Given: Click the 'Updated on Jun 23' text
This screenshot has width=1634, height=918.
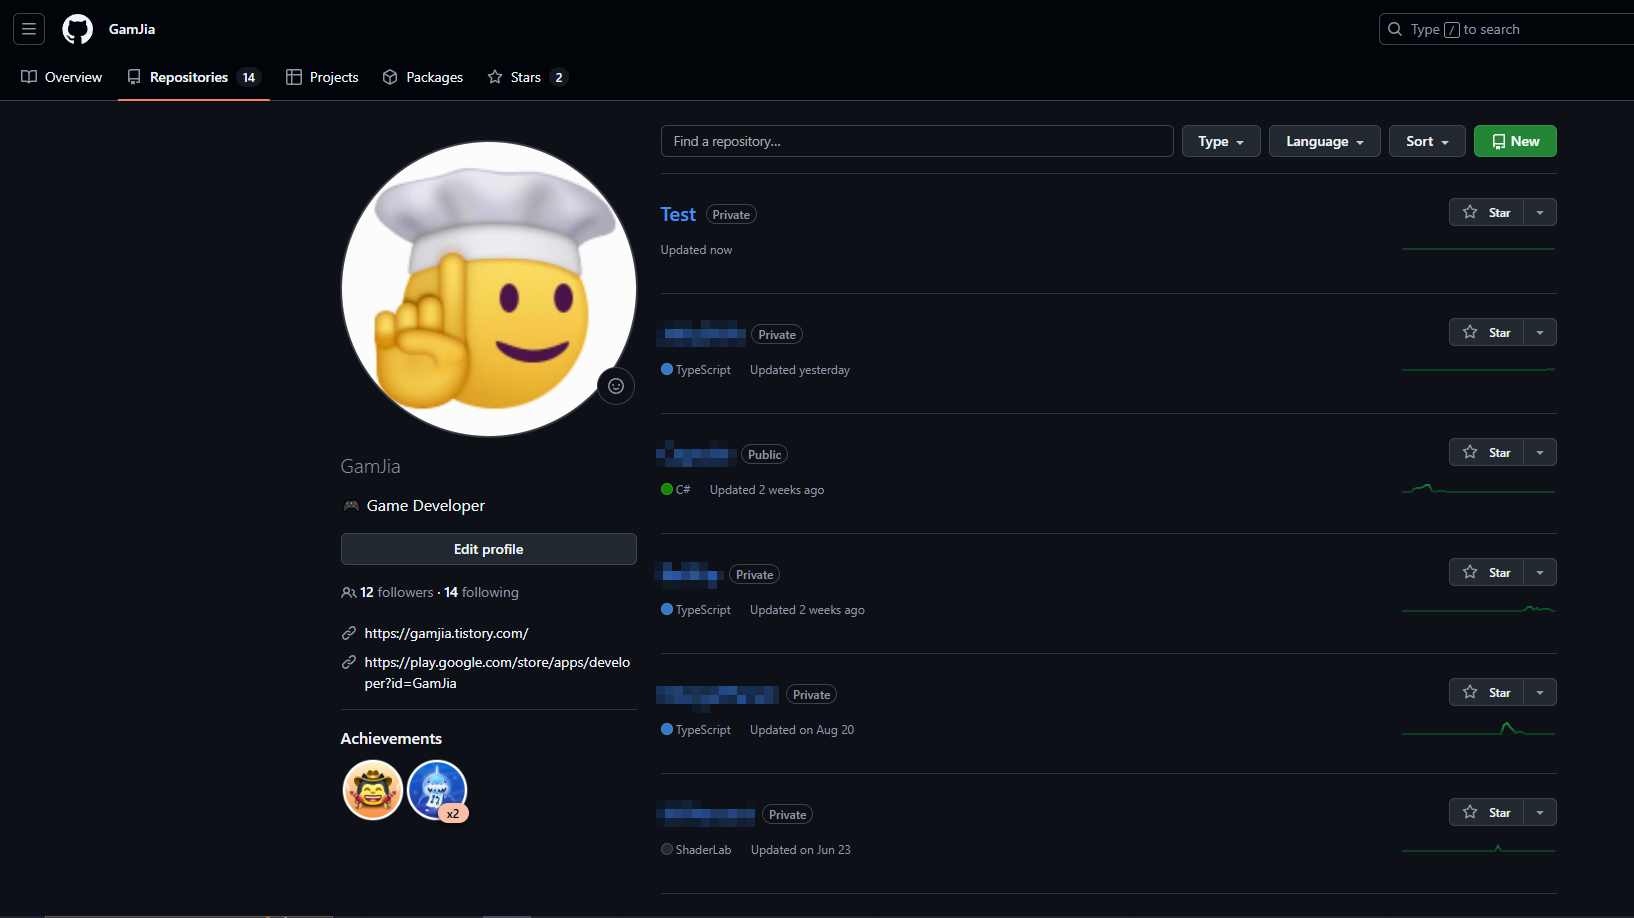Looking at the screenshot, I should tap(800, 850).
